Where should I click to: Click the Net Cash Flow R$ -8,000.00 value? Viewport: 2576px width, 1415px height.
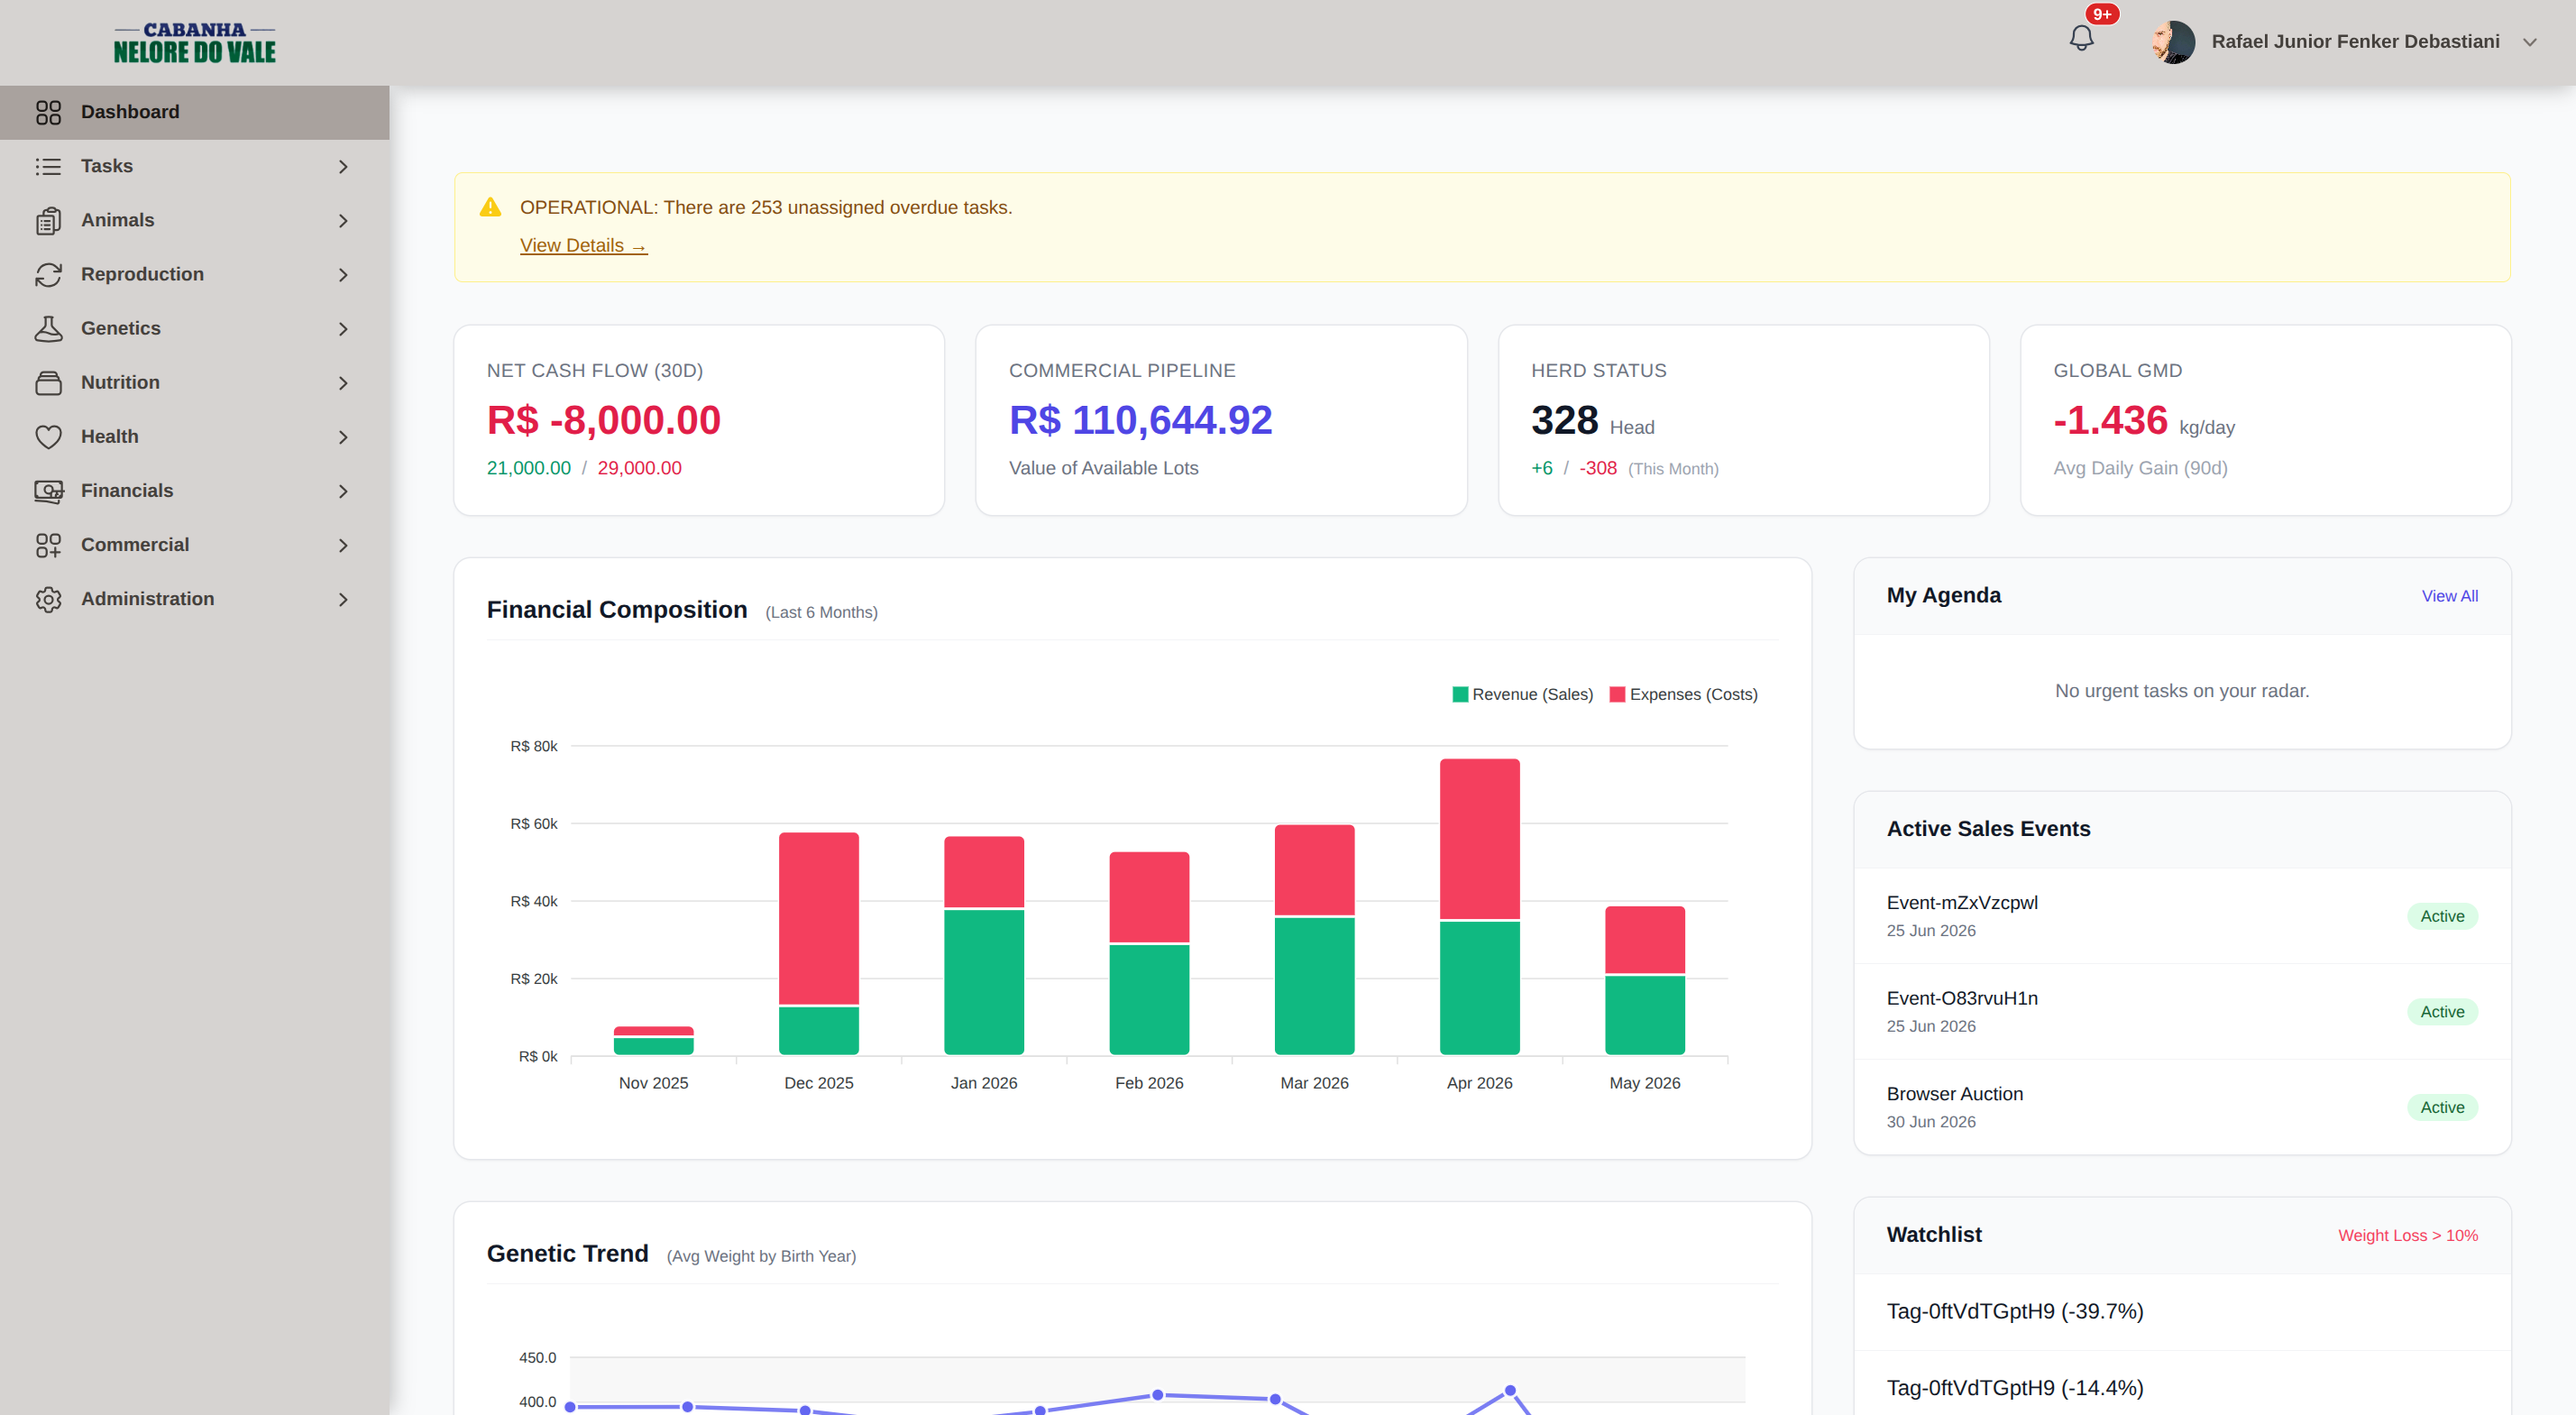(603, 420)
